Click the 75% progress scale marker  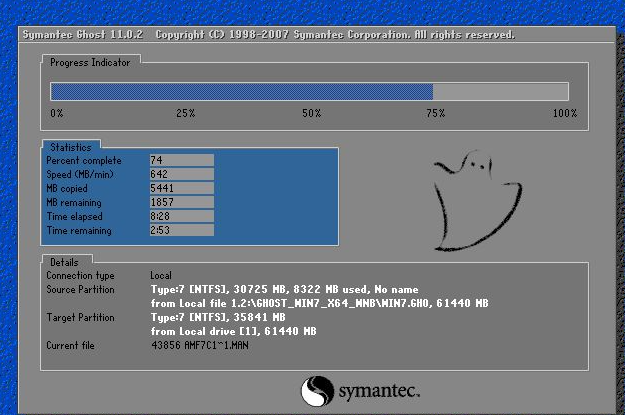pos(435,113)
